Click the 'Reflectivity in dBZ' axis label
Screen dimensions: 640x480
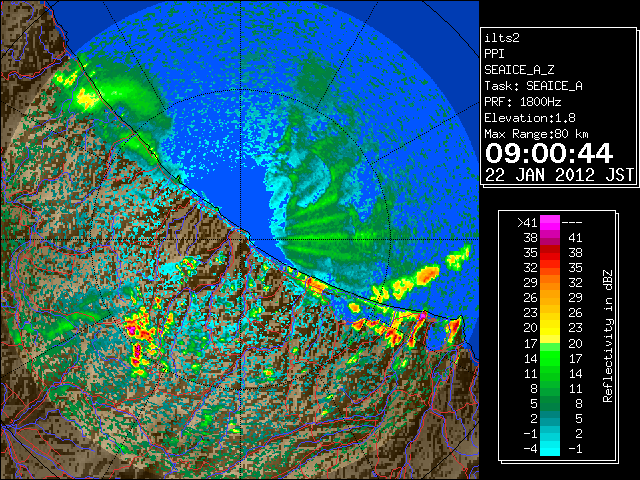coord(608,336)
